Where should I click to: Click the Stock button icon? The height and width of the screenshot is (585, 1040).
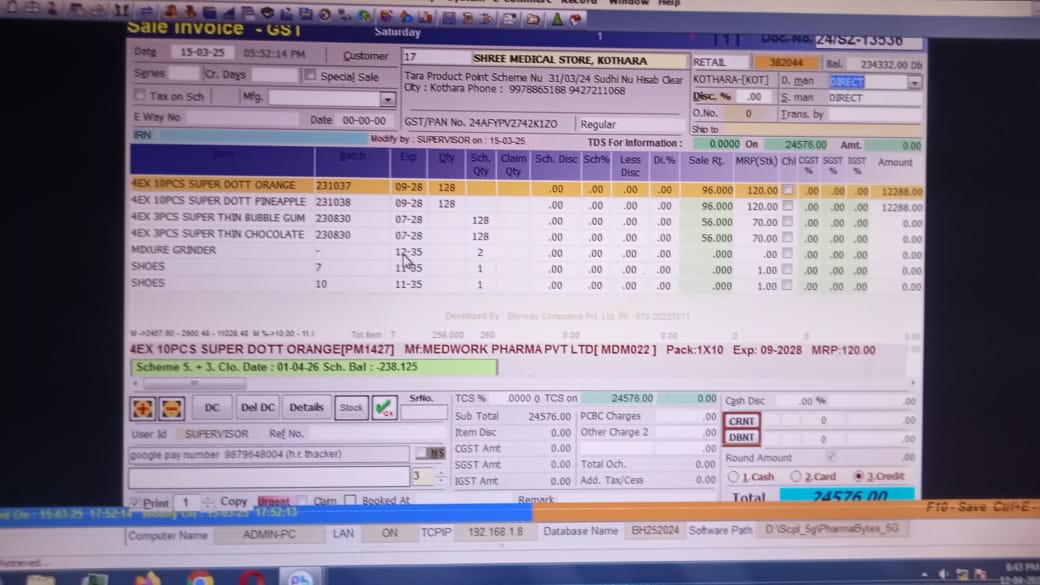(351, 408)
